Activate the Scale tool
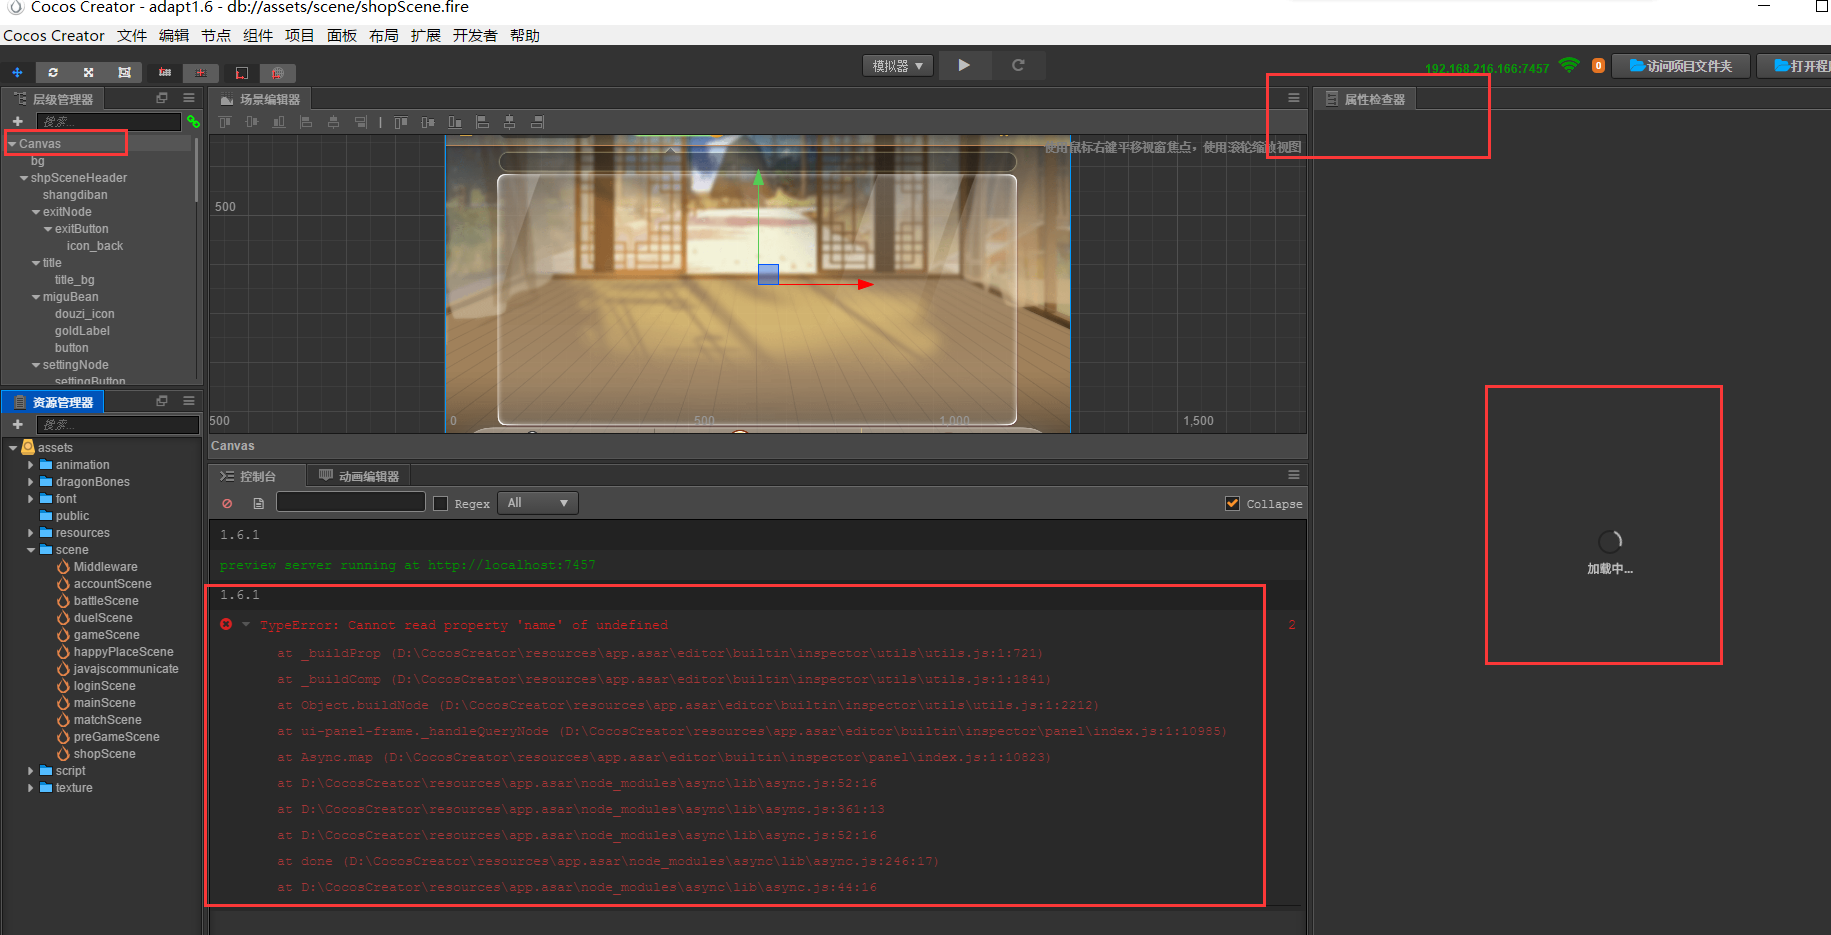The height and width of the screenshot is (935, 1831). pos(88,72)
